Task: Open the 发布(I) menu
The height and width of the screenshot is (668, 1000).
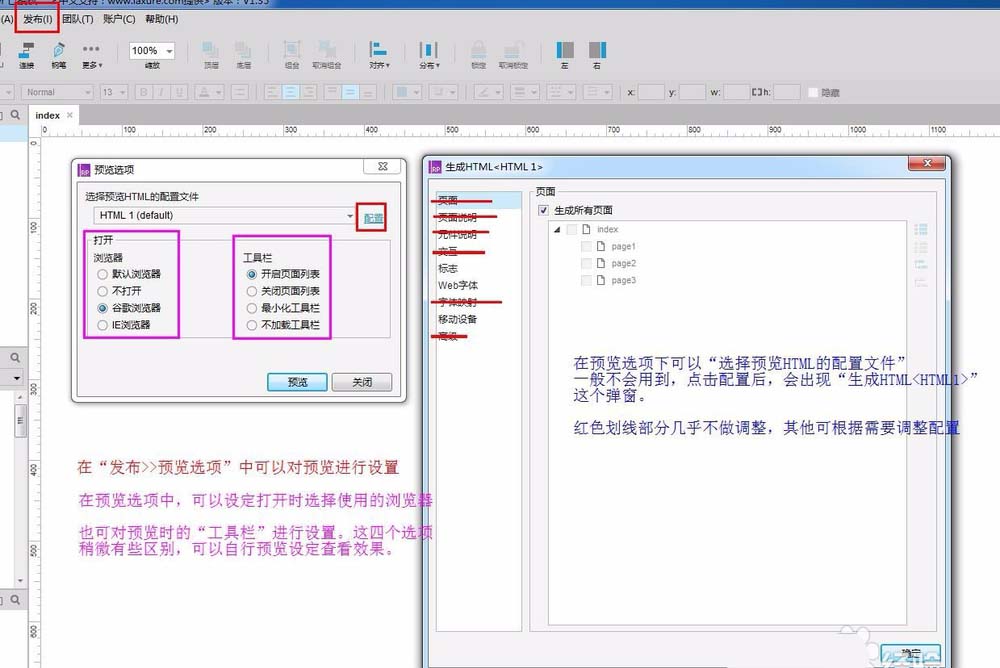Action: pos(38,19)
